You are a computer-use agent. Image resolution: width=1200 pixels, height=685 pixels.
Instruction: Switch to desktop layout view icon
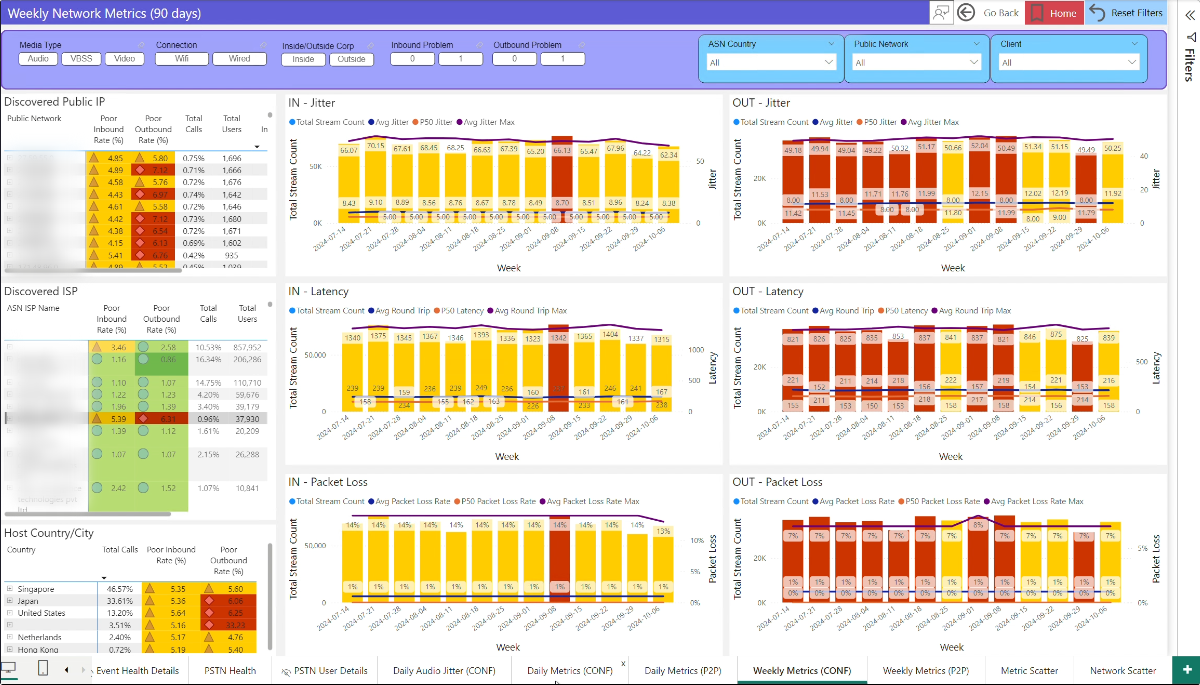[11, 669]
